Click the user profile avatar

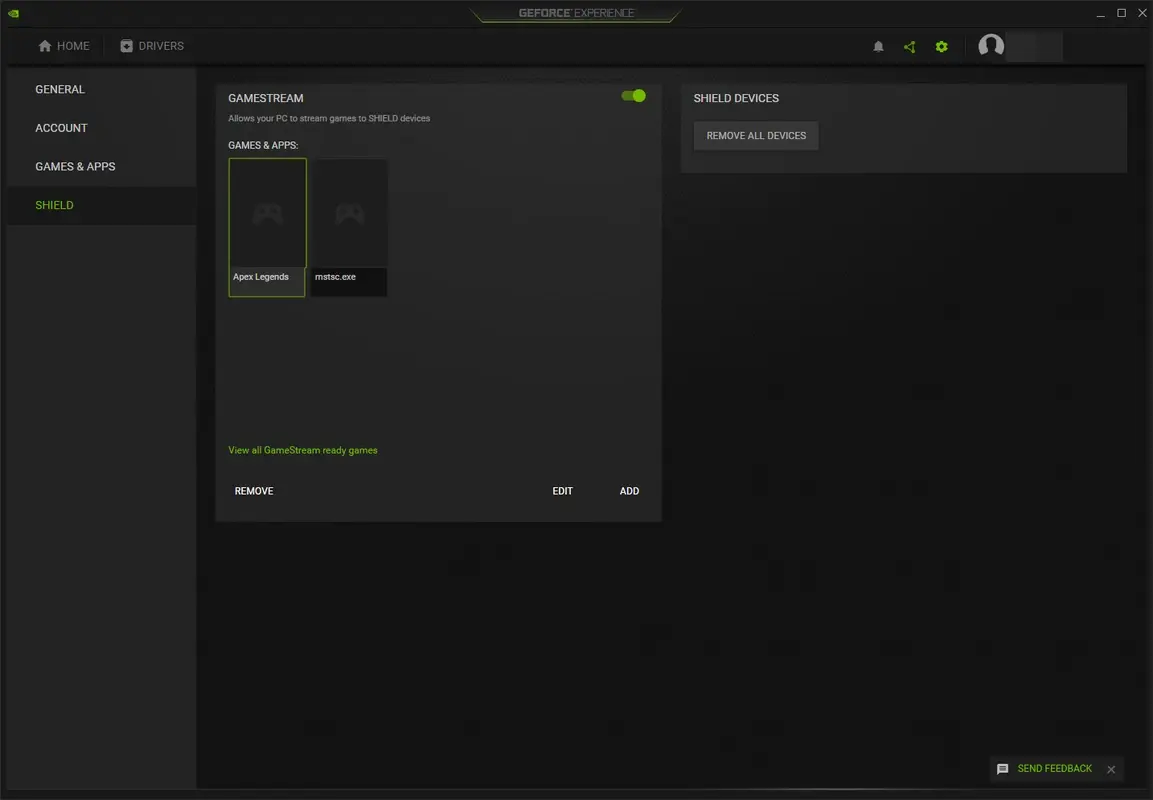991,46
